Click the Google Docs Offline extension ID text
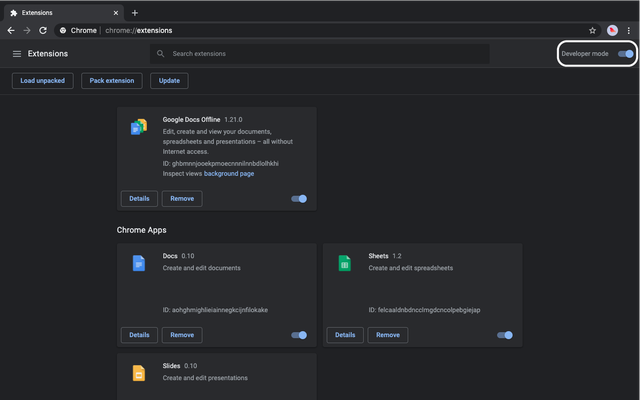This screenshot has height=400, width=640. pyautogui.click(x=220, y=164)
